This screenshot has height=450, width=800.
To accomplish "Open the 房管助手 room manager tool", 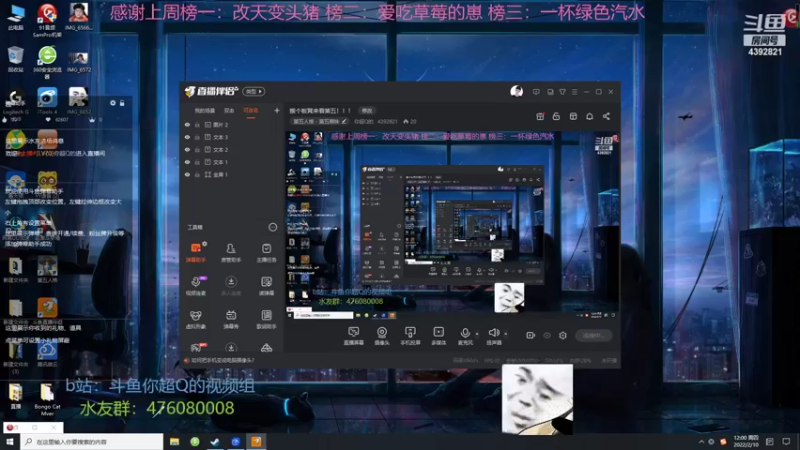I will pos(231,252).
